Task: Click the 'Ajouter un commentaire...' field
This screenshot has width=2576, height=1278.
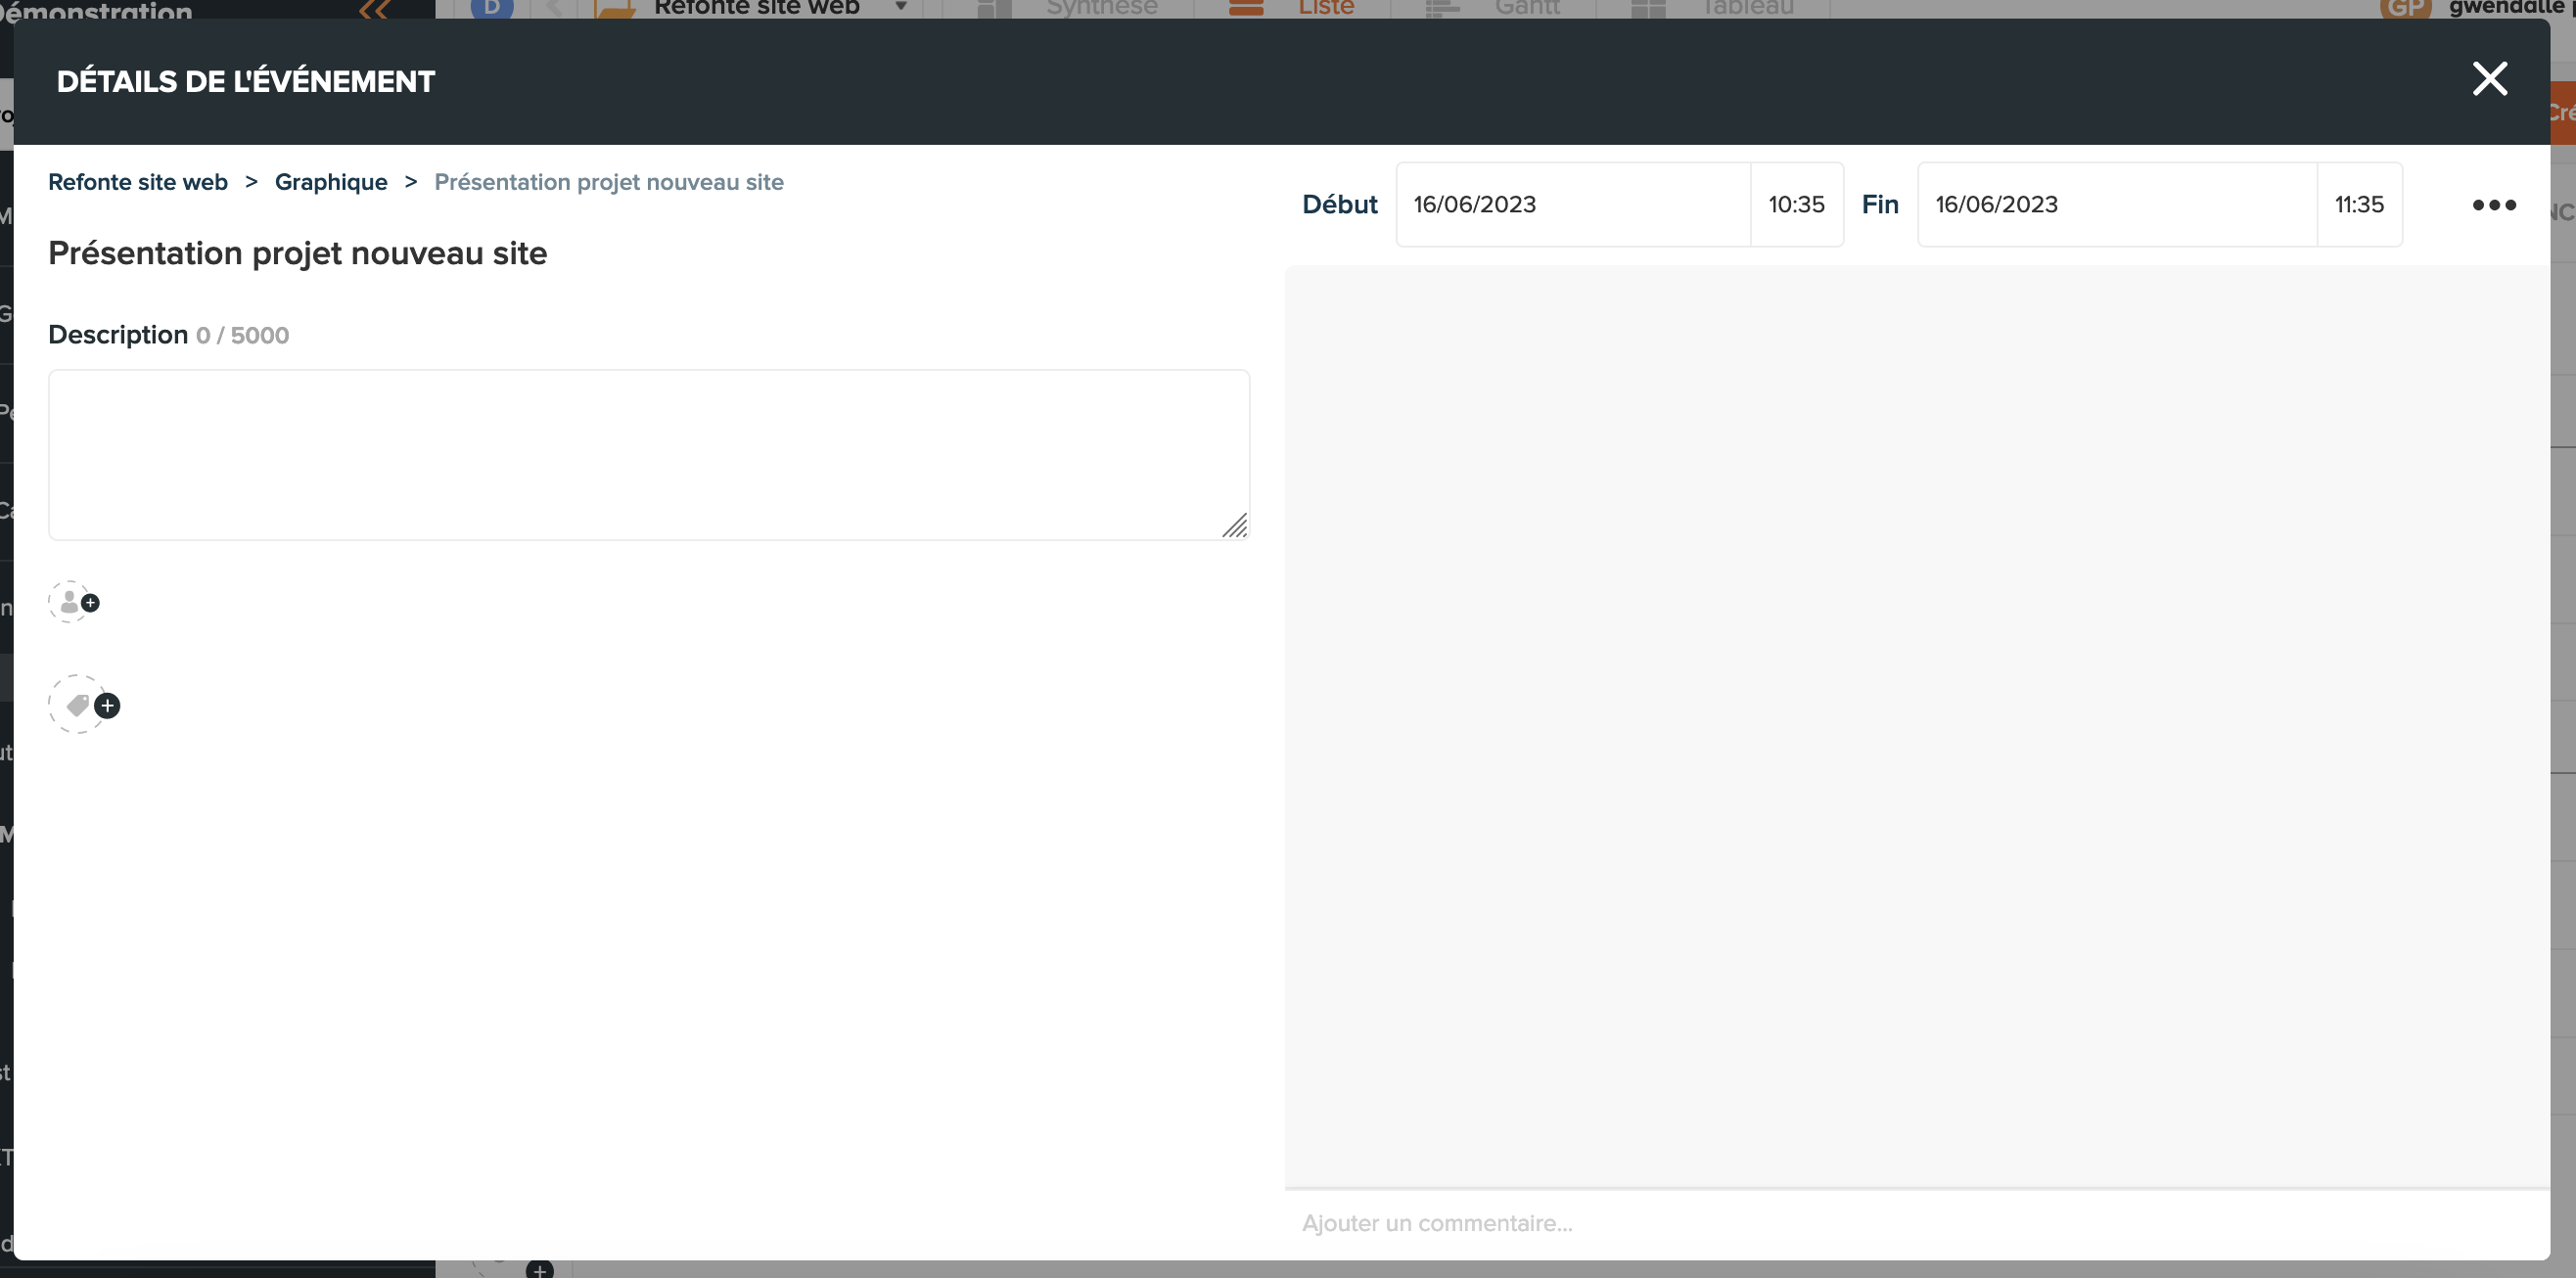Action: click(x=1917, y=1223)
